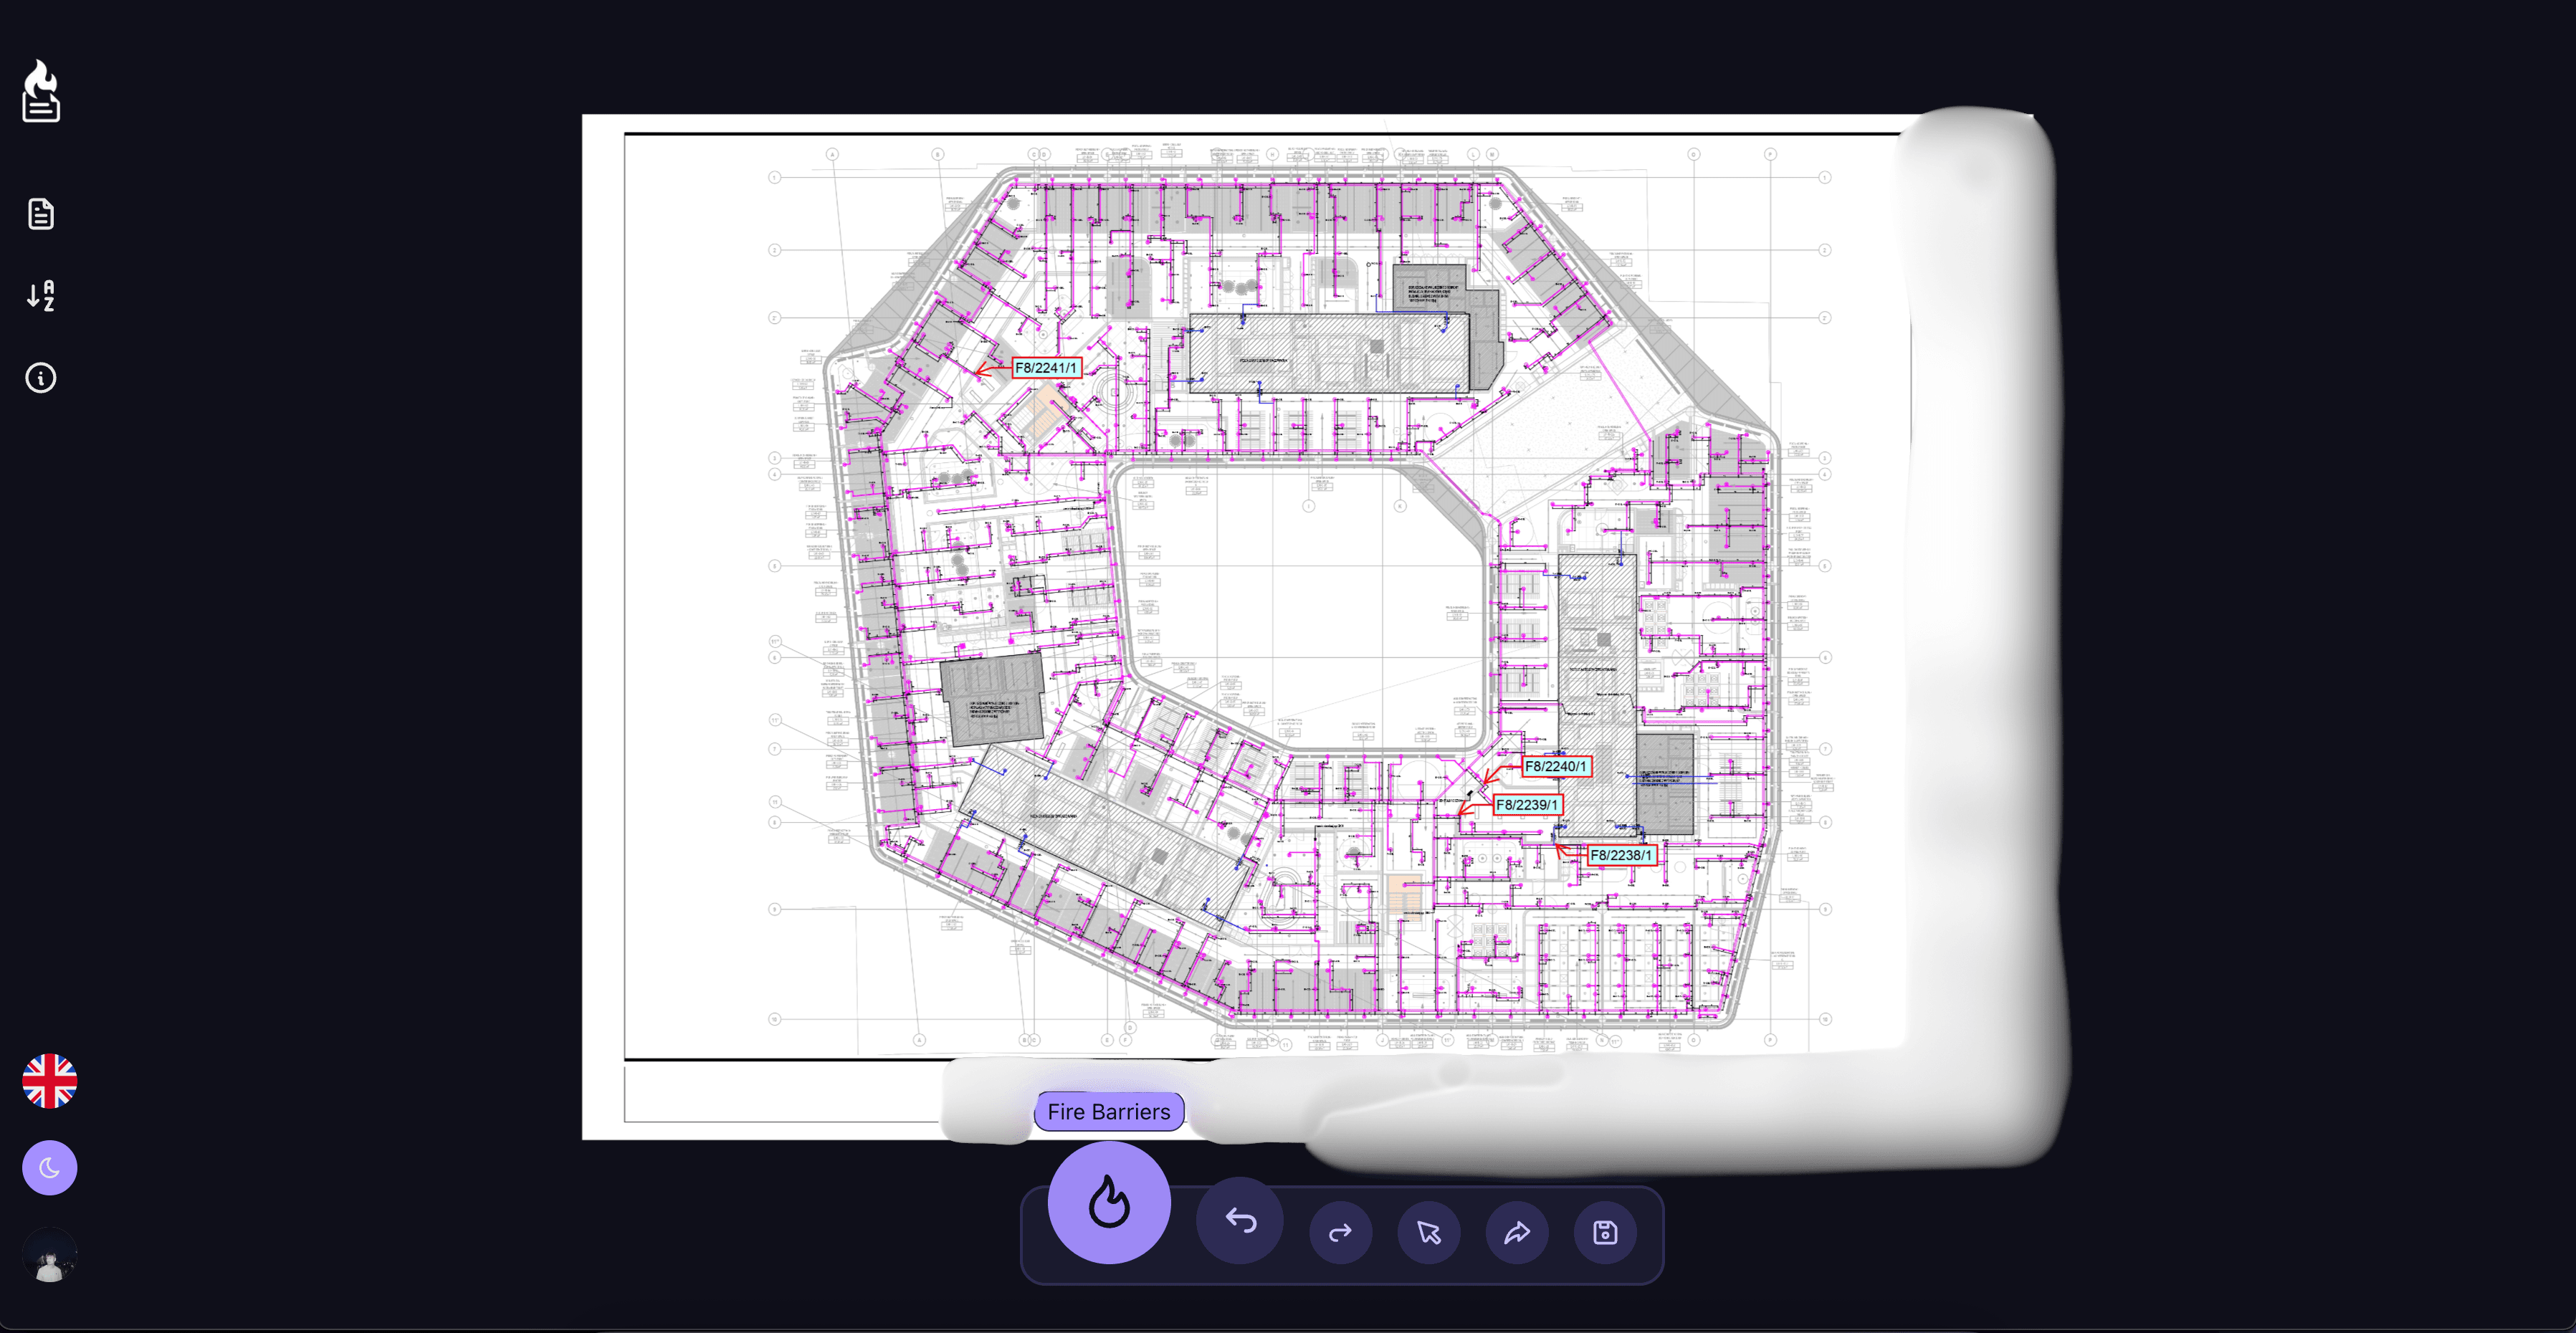The width and height of the screenshot is (2576, 1333).
Task: Click the Fire Barriers label
Action: point(1108,1111)
